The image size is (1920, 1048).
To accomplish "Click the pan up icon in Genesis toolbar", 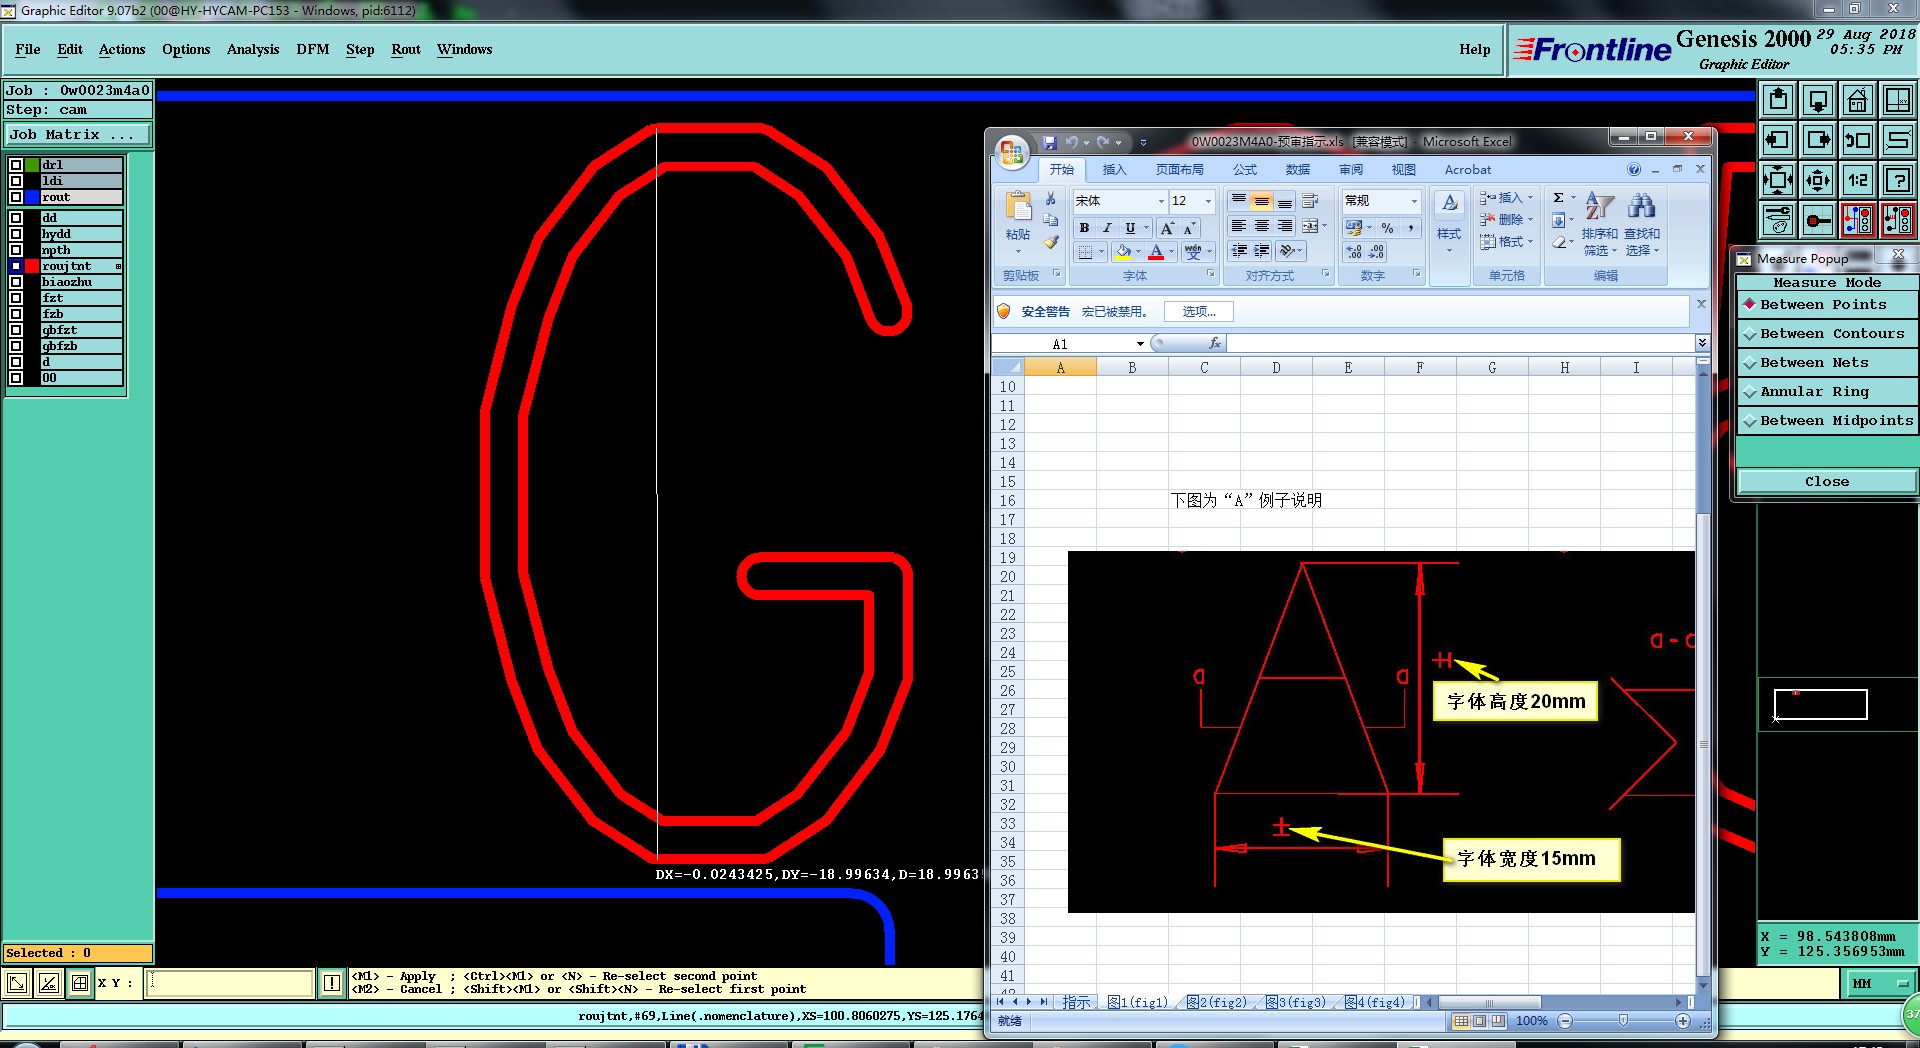I will pyautogui.click(x=1778, y=100).
